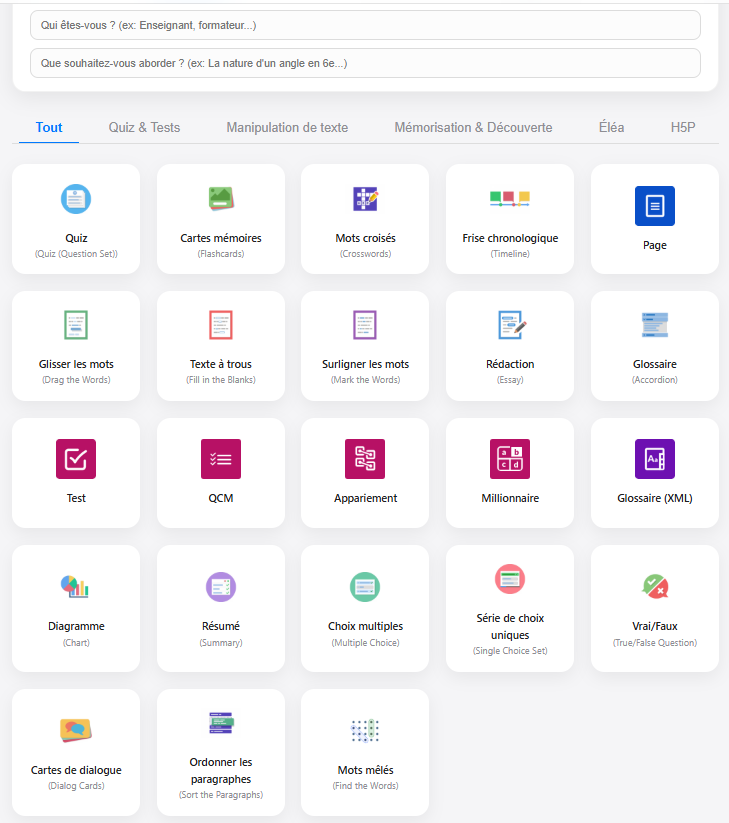This screenshot has height=823, width=729.
Task: Pick the purple Glossaire (XML) icon
Action: point(654,459)
